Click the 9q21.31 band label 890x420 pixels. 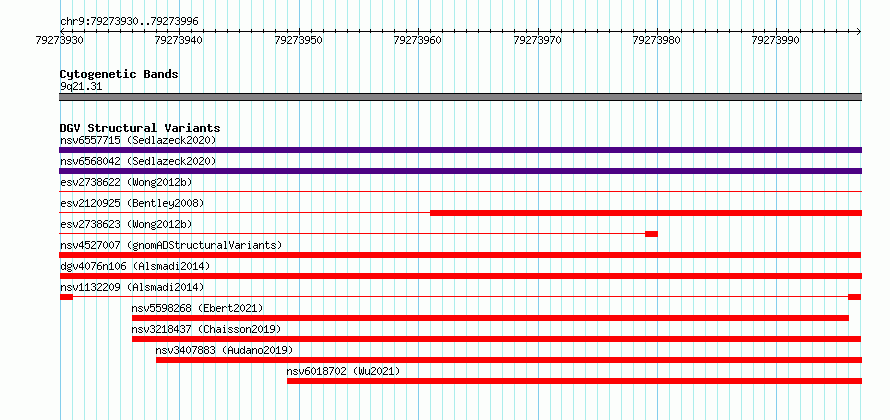pyautogui.click(x=81, y=87)
